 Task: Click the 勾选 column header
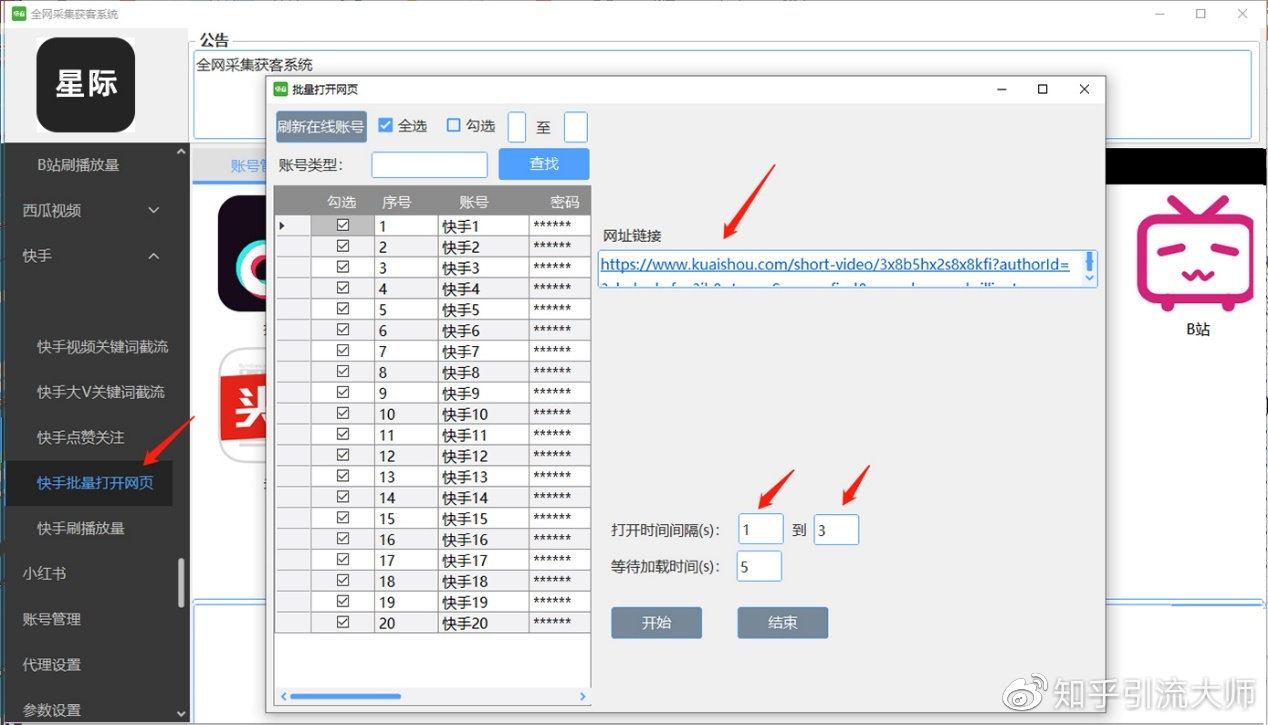[342, 201]
